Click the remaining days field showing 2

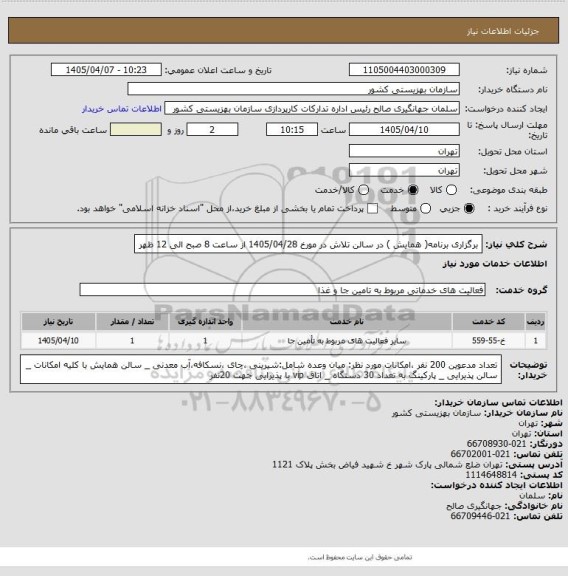pyautogui.click(x=212, y=130)
